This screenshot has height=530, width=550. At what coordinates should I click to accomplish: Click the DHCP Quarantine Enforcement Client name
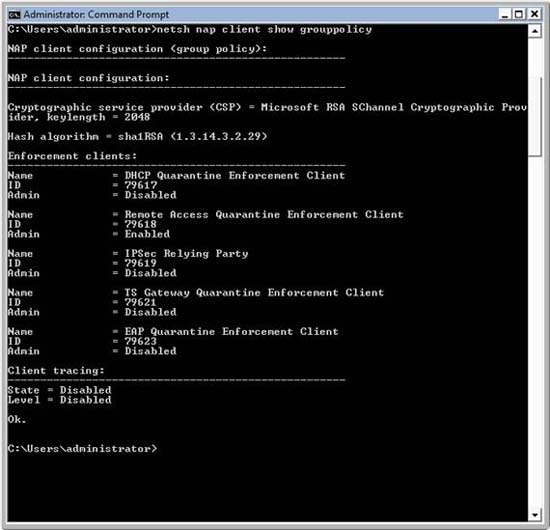pos(235,175)
